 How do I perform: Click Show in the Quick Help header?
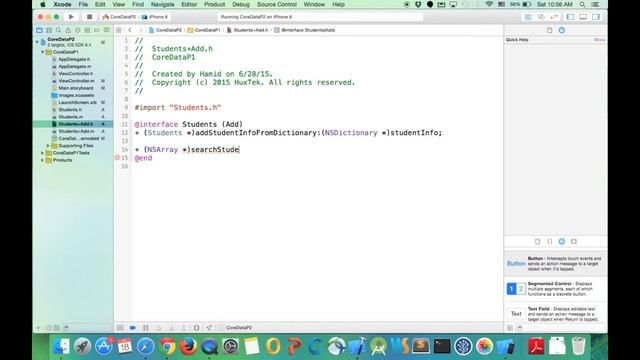(599, 40)
